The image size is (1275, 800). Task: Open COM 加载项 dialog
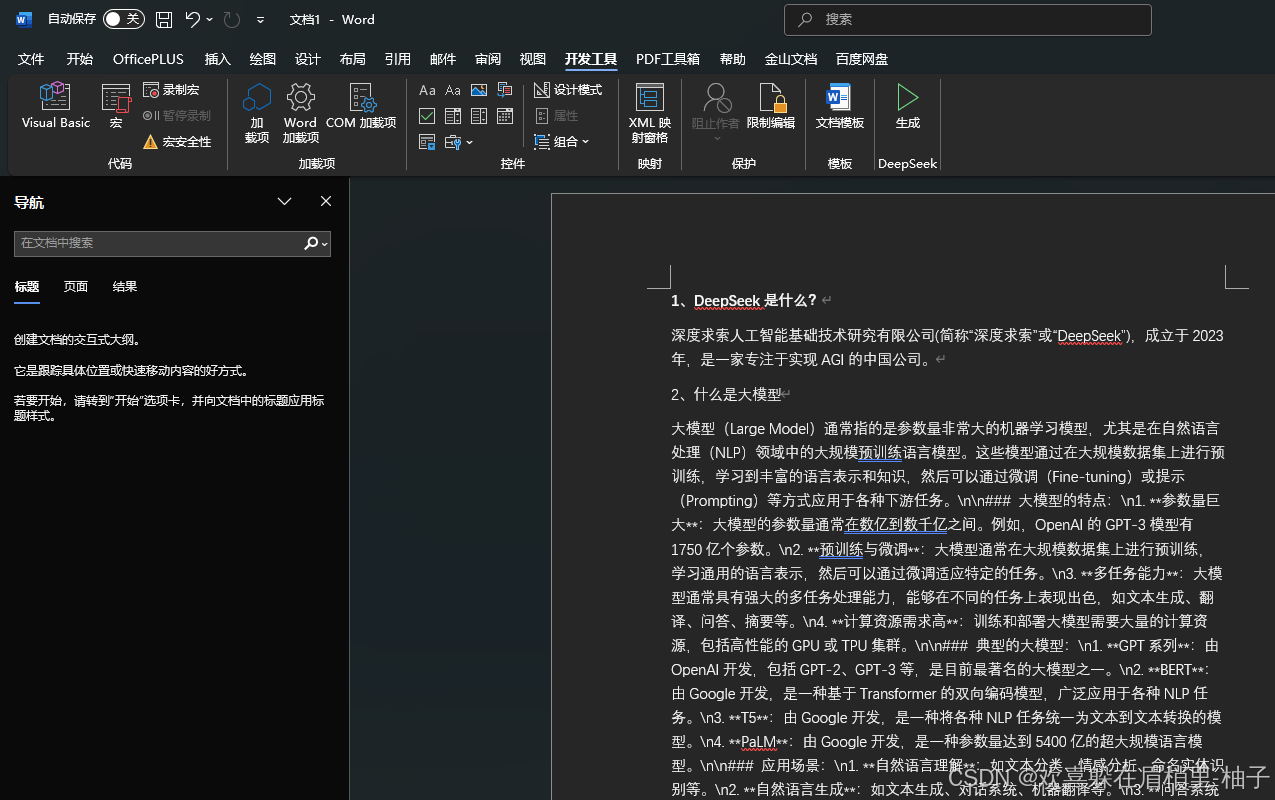[x=361, y=106]
